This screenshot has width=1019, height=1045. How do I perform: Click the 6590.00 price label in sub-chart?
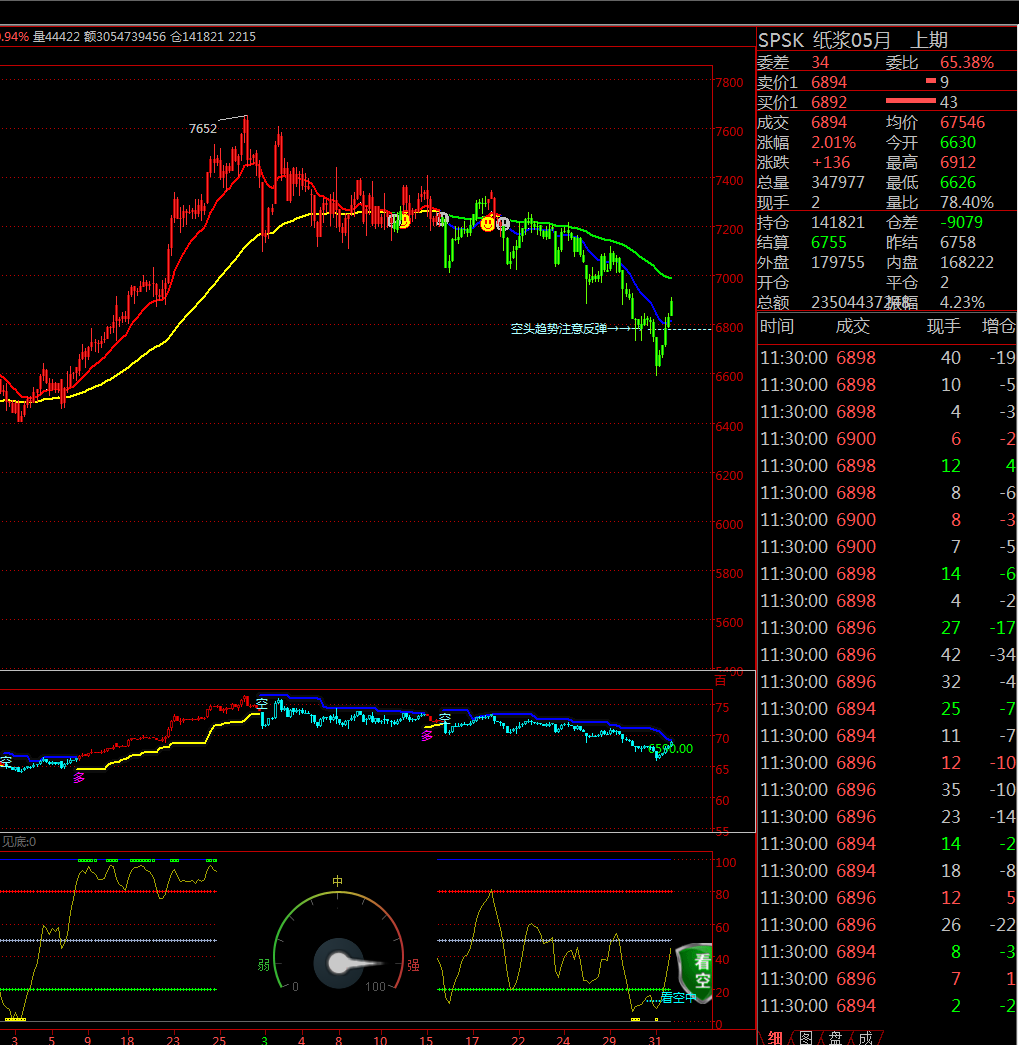pyautogui.click(x=671, y=748)
